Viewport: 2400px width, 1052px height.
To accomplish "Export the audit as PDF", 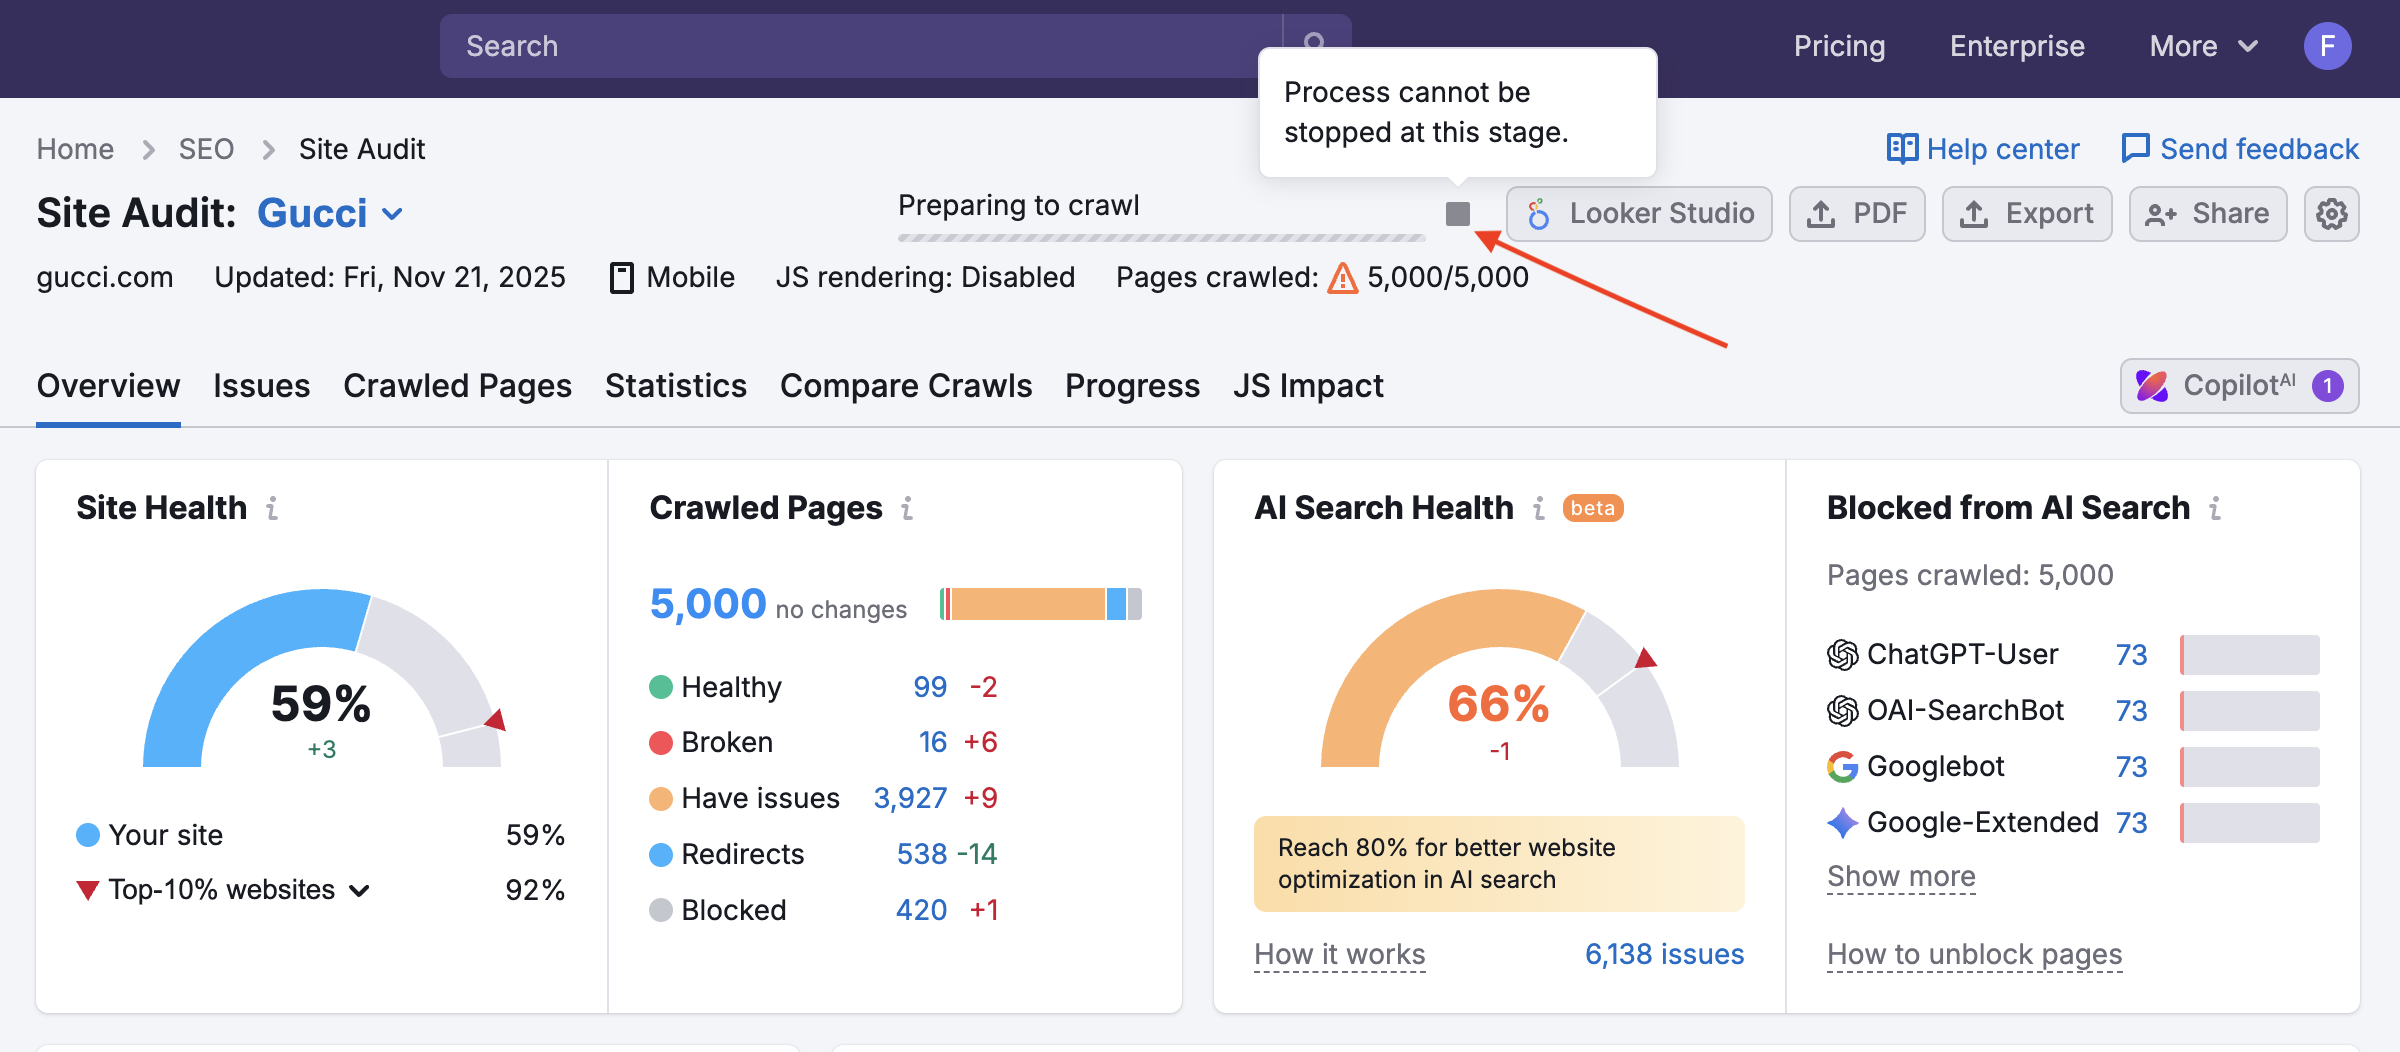I will (x=1857, y=213).
